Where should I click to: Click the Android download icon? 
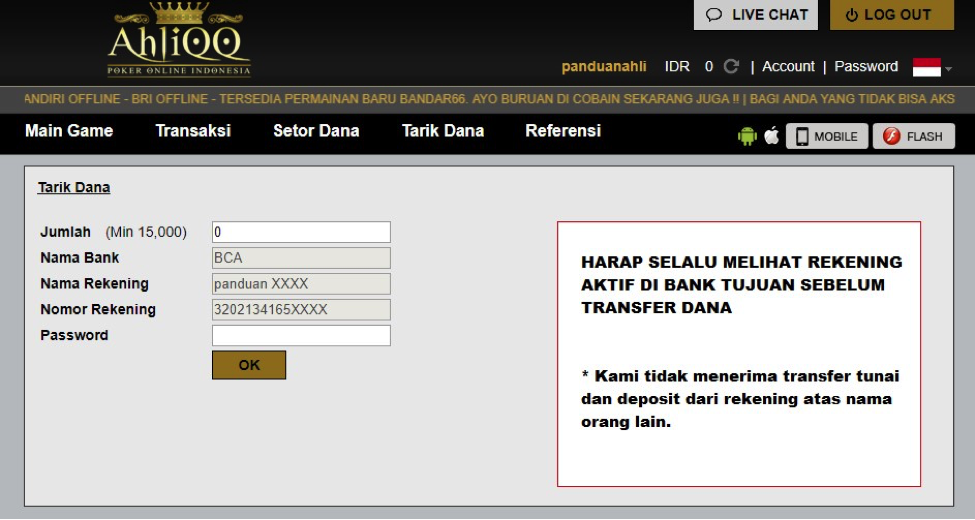click(x=747, y=137)
